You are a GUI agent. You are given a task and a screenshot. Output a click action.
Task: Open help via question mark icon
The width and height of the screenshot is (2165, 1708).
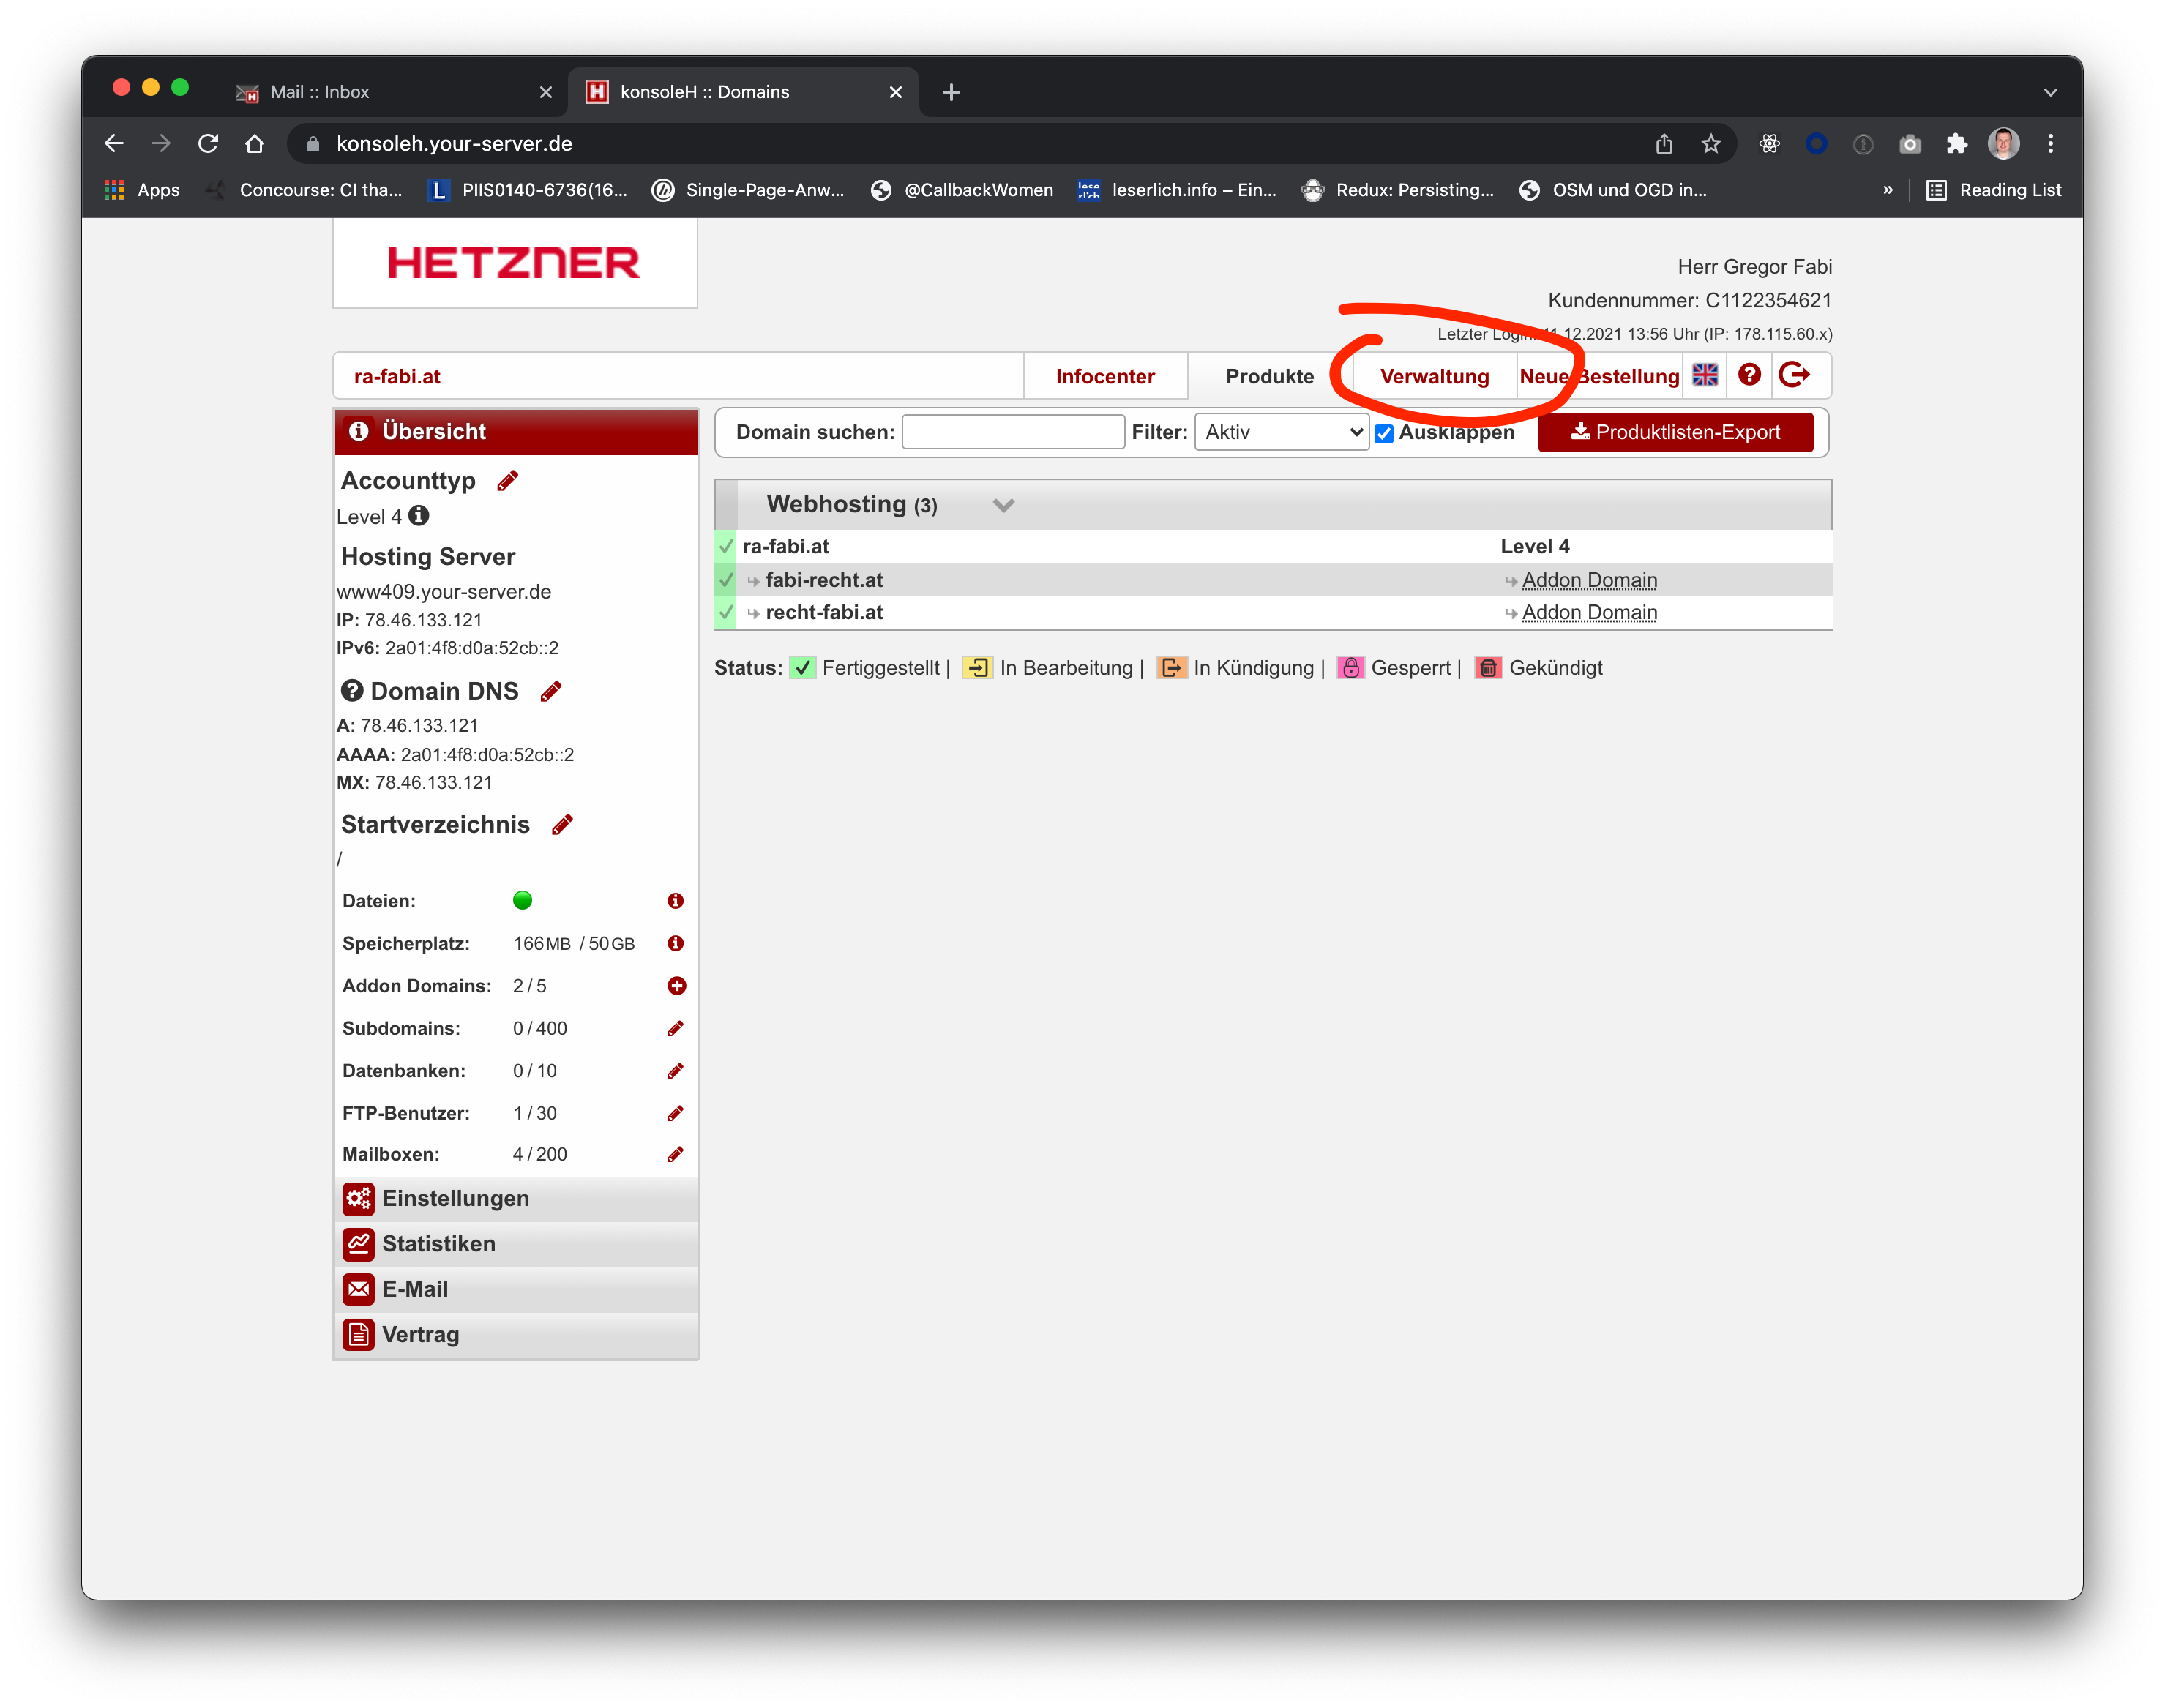[x=1749, y=375]
